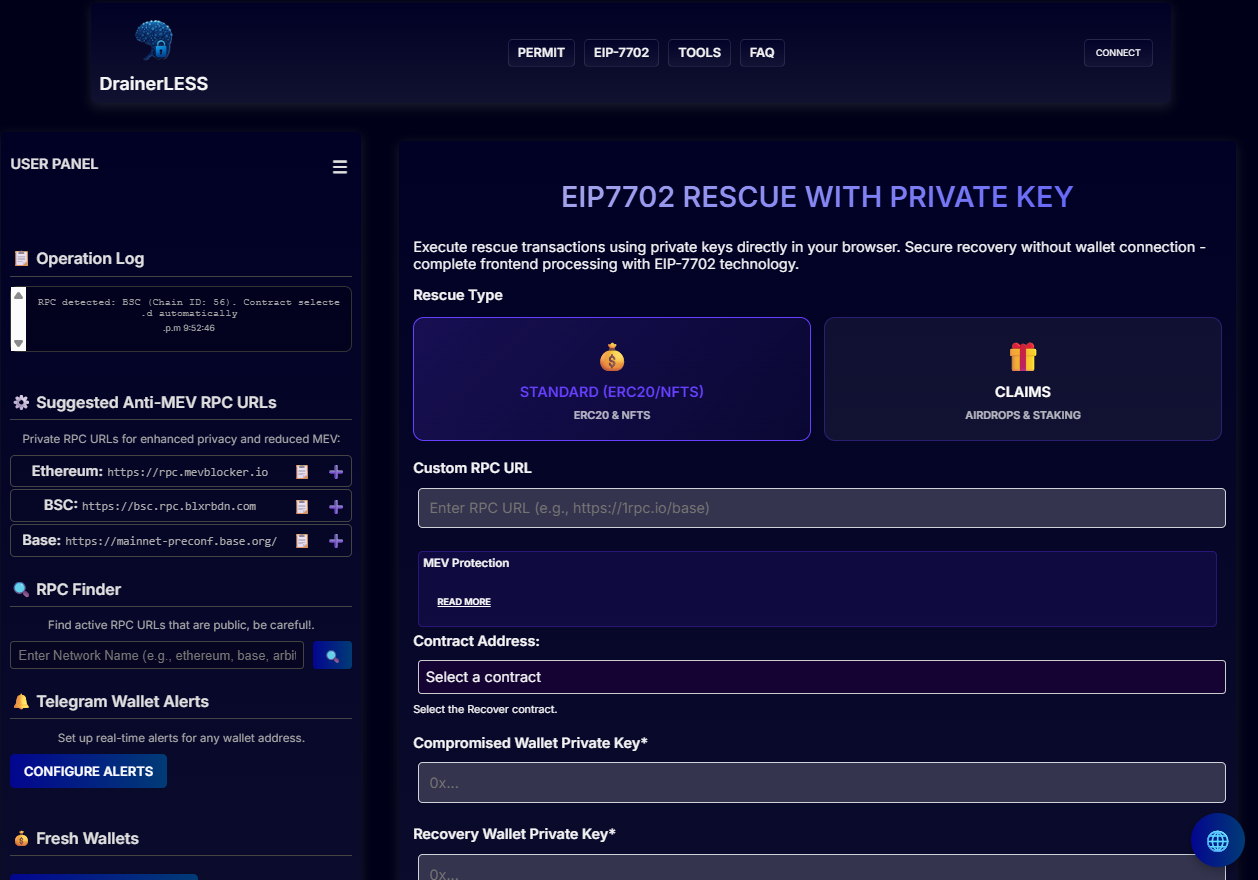Select the CLAIMS airdrops & staking rescue type
The width and height of the screenshot is (1258, 880).
tap(1023, 379)
